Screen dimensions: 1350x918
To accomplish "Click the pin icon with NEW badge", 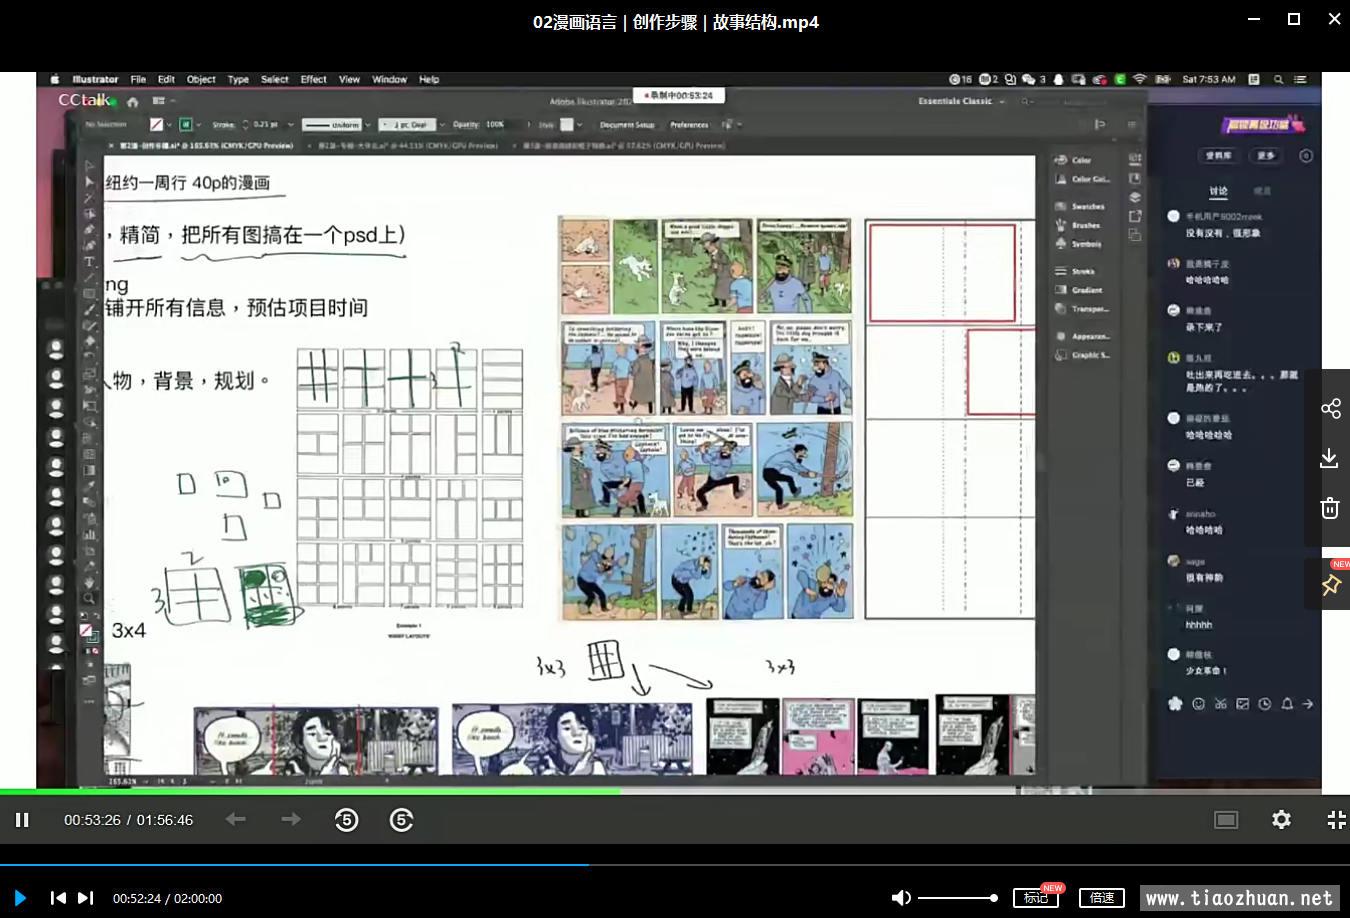I will point(1330,585).
